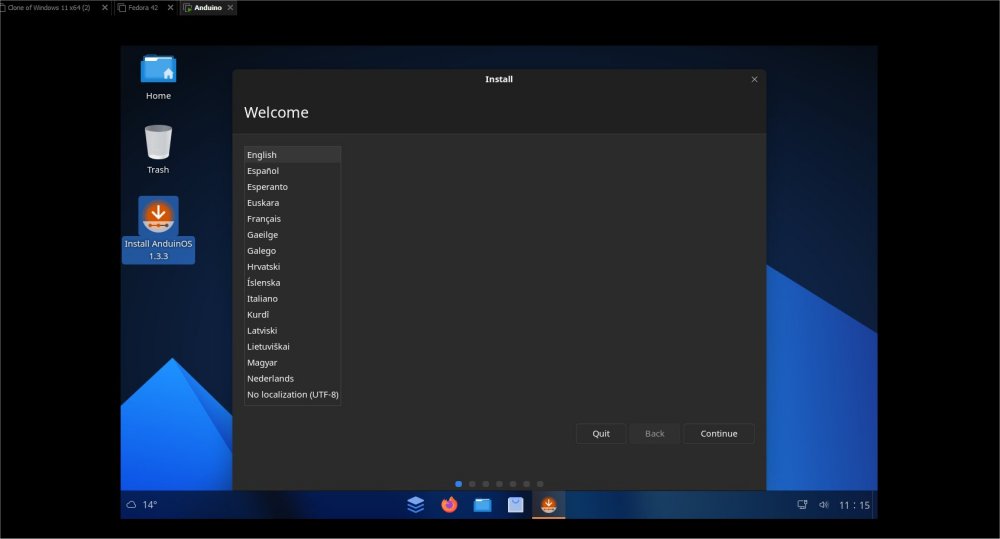
Task: Focus the installer icon in the taskbar
Action: point(548,505)
